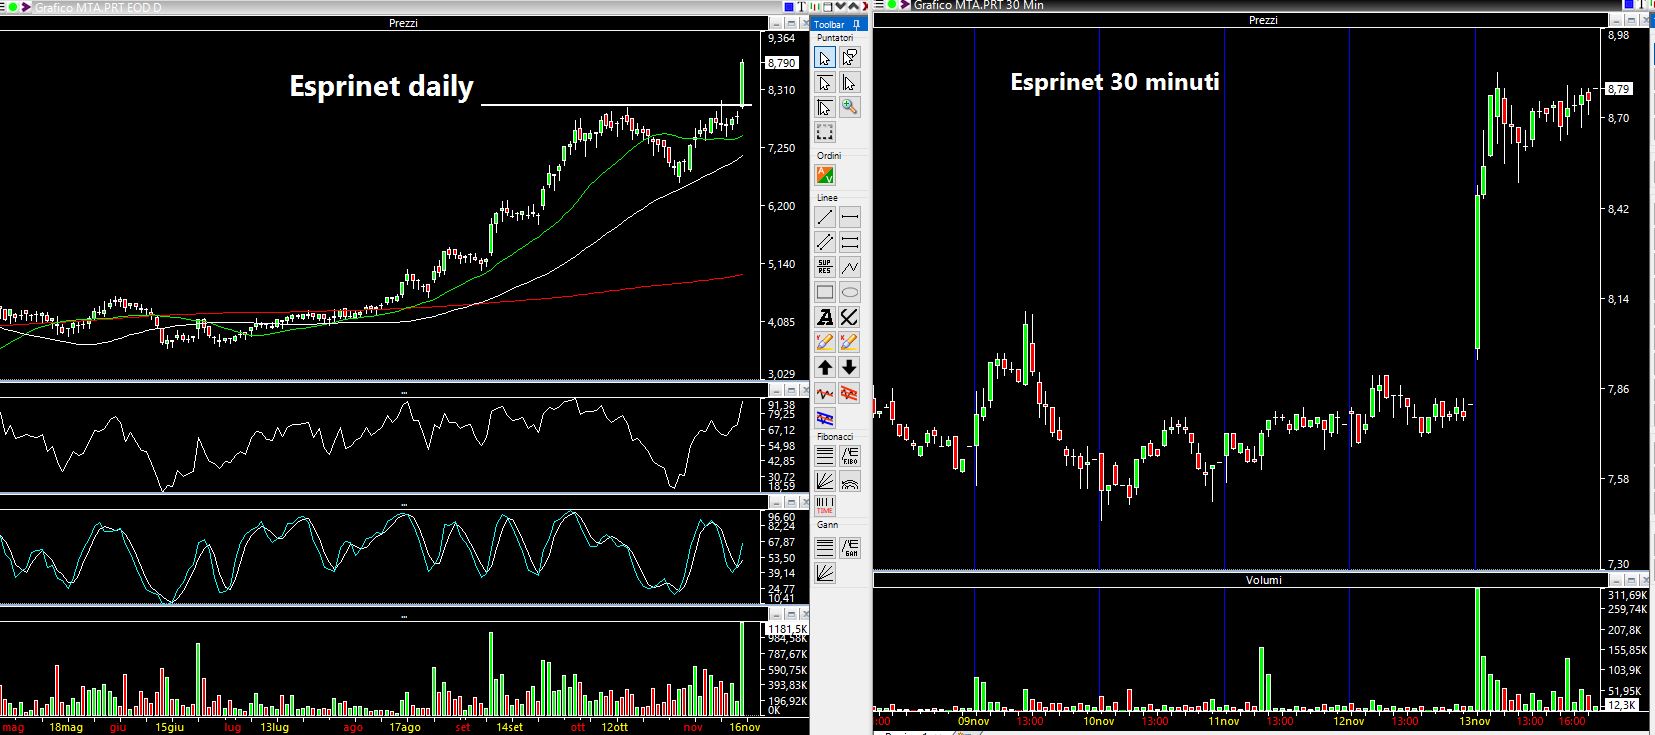Click the down chevron in top strip
Image resolution: width=1655 pixels, height=735 pixels.
point(840,6)
